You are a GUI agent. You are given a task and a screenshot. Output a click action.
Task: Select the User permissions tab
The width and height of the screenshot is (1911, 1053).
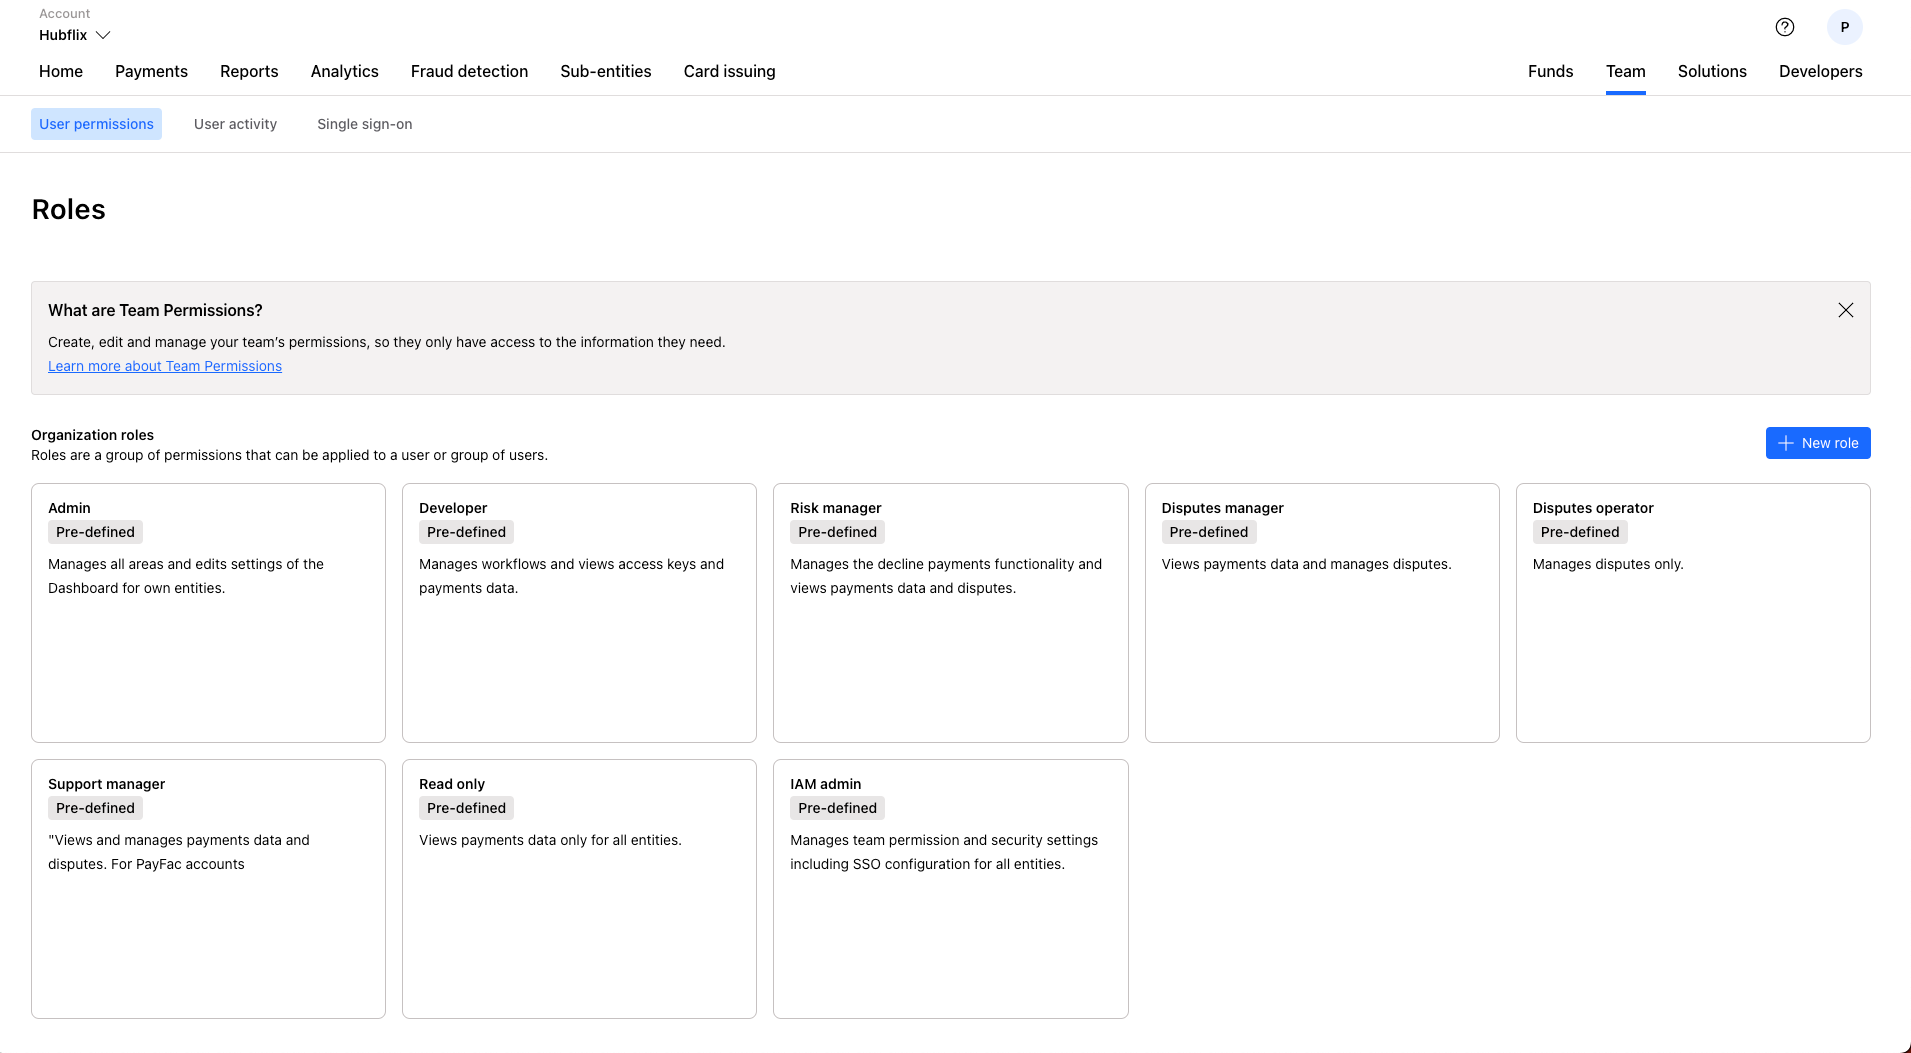click(x=96, y=123)
